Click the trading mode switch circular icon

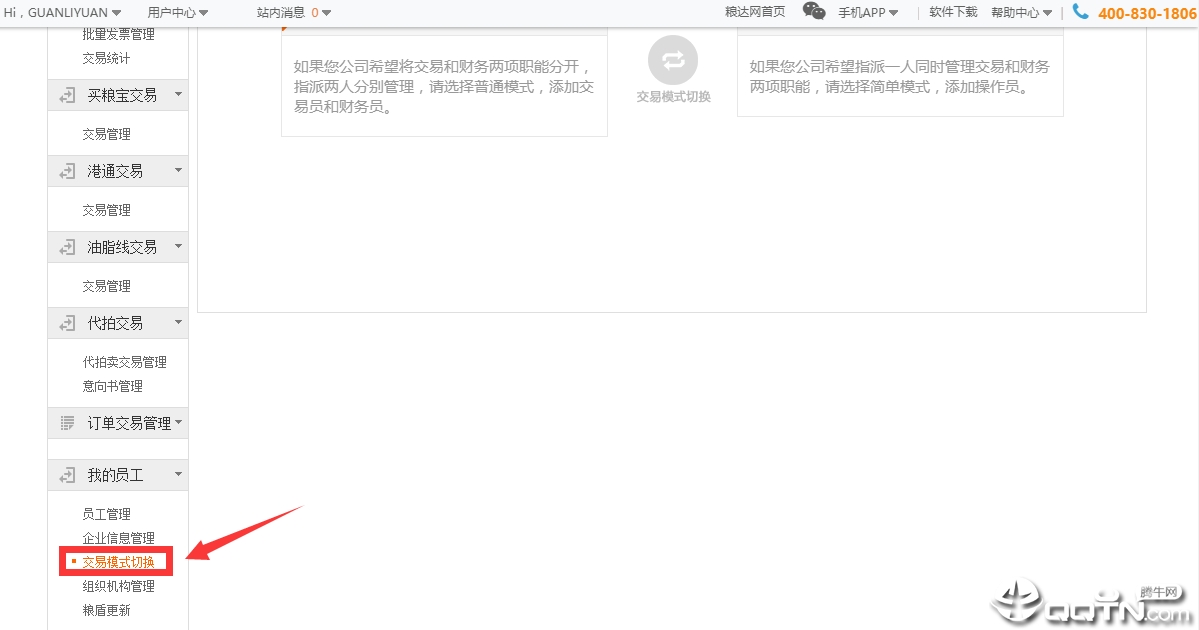[x=672, y=60]
